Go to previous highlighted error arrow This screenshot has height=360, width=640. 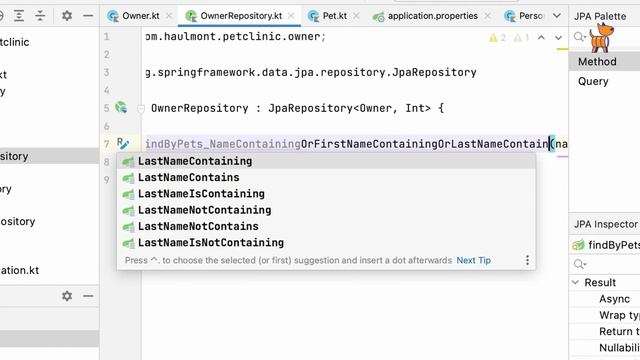541,38
